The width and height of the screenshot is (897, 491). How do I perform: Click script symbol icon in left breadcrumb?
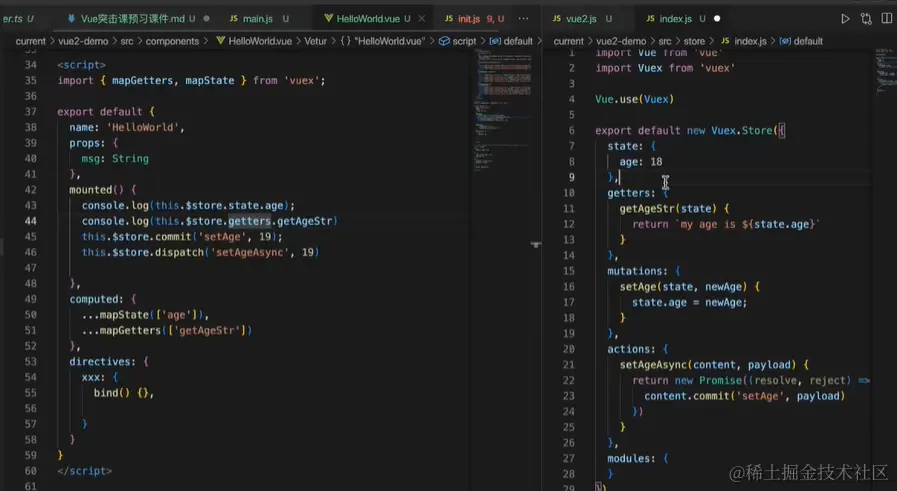click(x=444, y=41)
